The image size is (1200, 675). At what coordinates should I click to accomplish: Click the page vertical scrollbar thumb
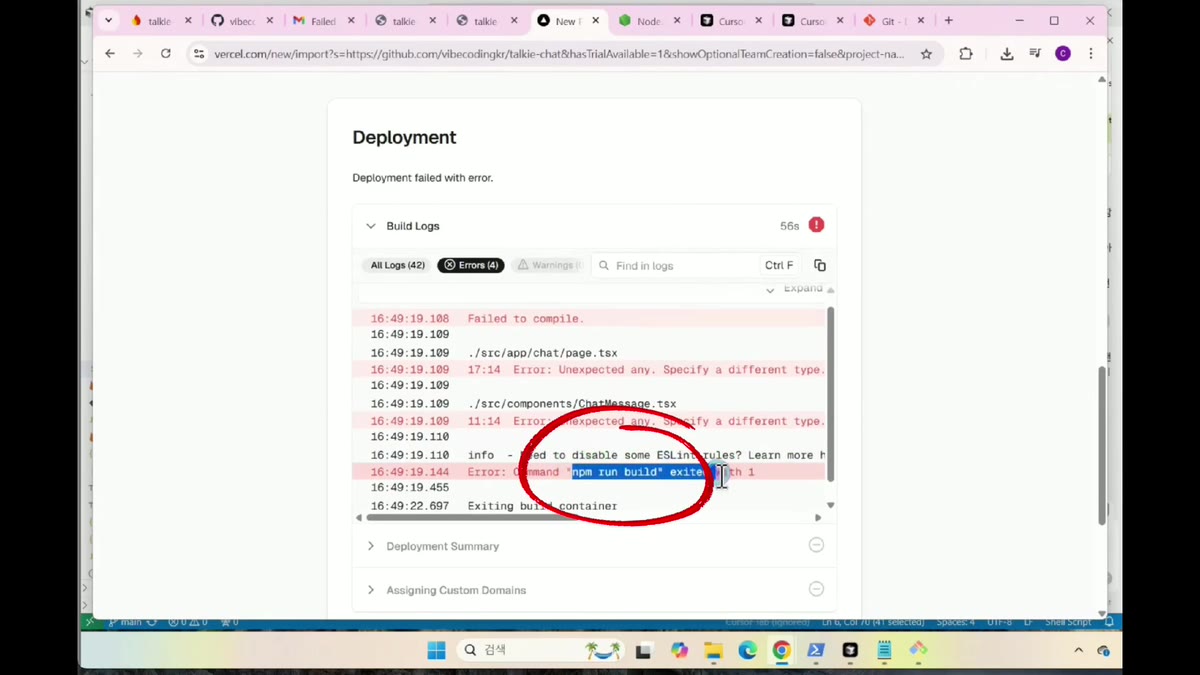pos(1103,445)
